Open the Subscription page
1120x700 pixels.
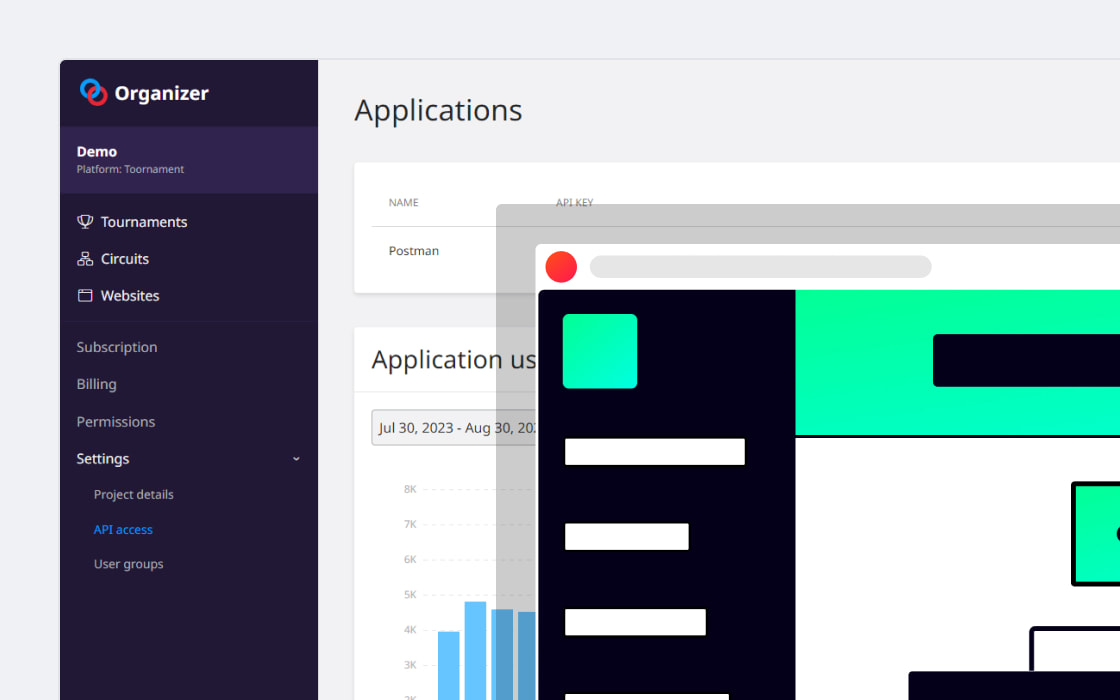coord(117,347)
